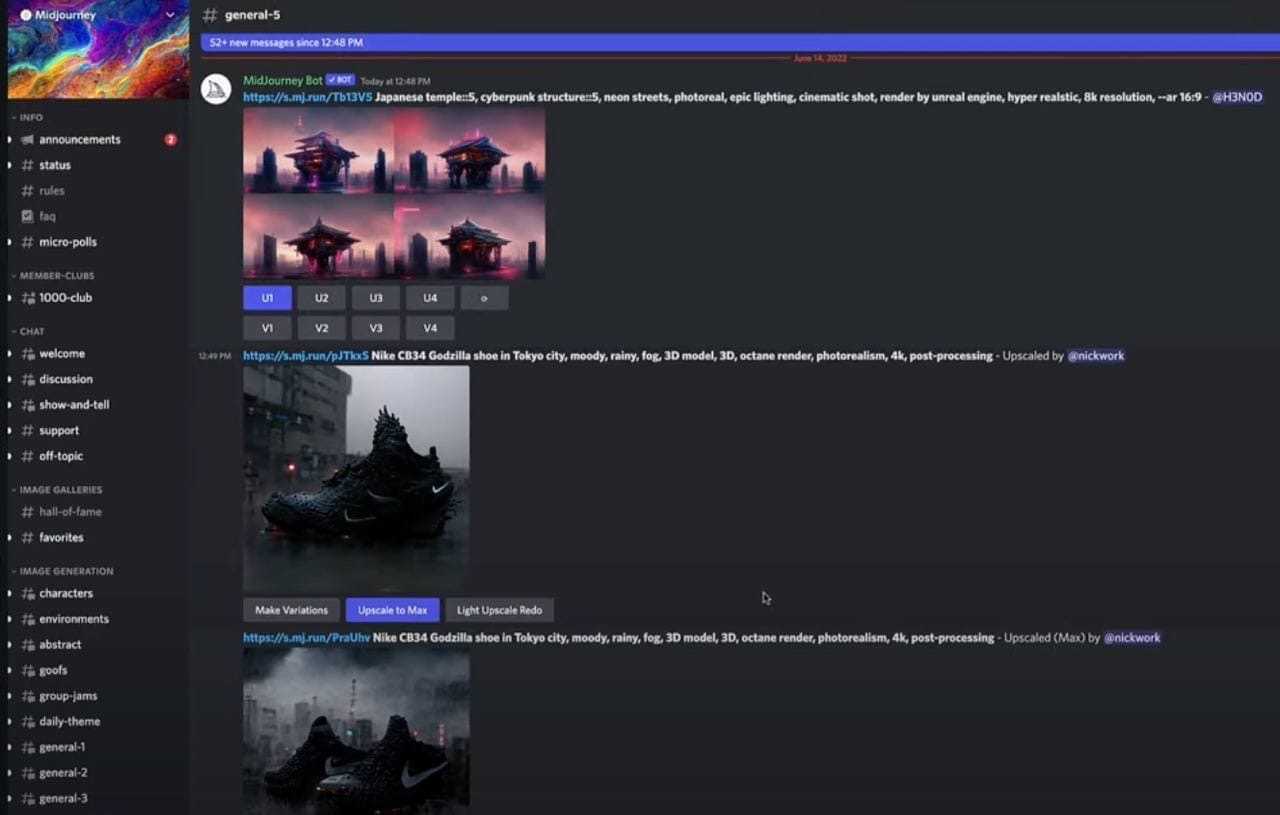Image resolution: width=1280 pixels, height=815 pixels.
Task: Go to the show-and-tell channel
Action: 74,405
